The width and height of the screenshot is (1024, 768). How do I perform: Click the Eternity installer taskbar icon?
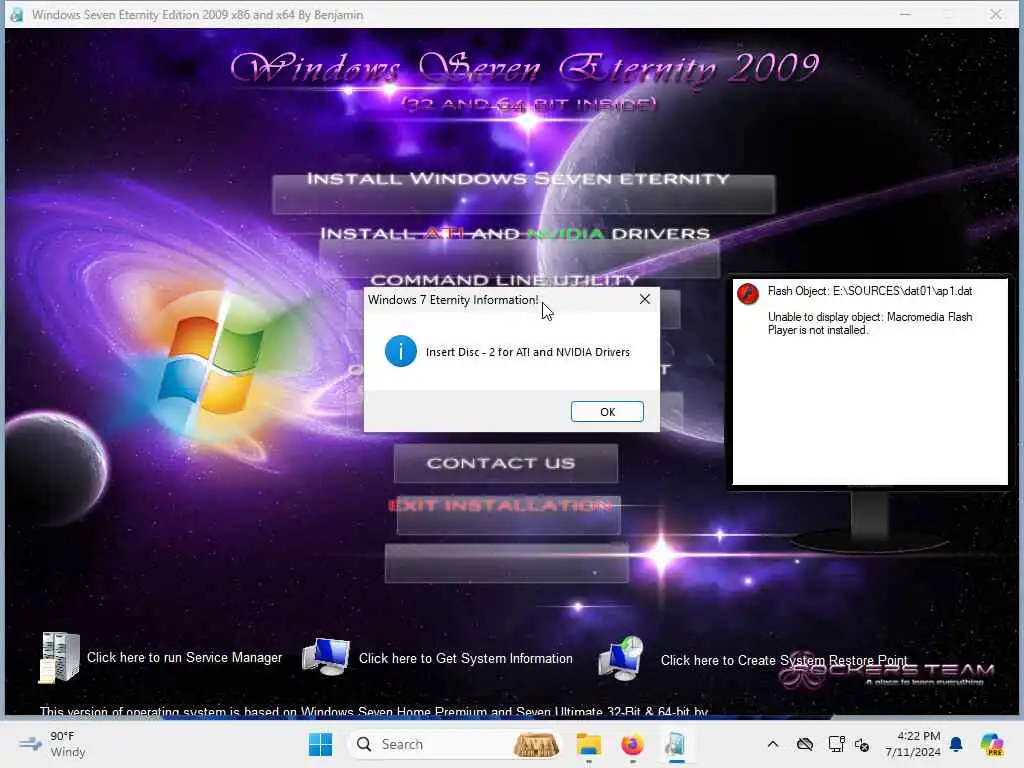pos(676,744)
